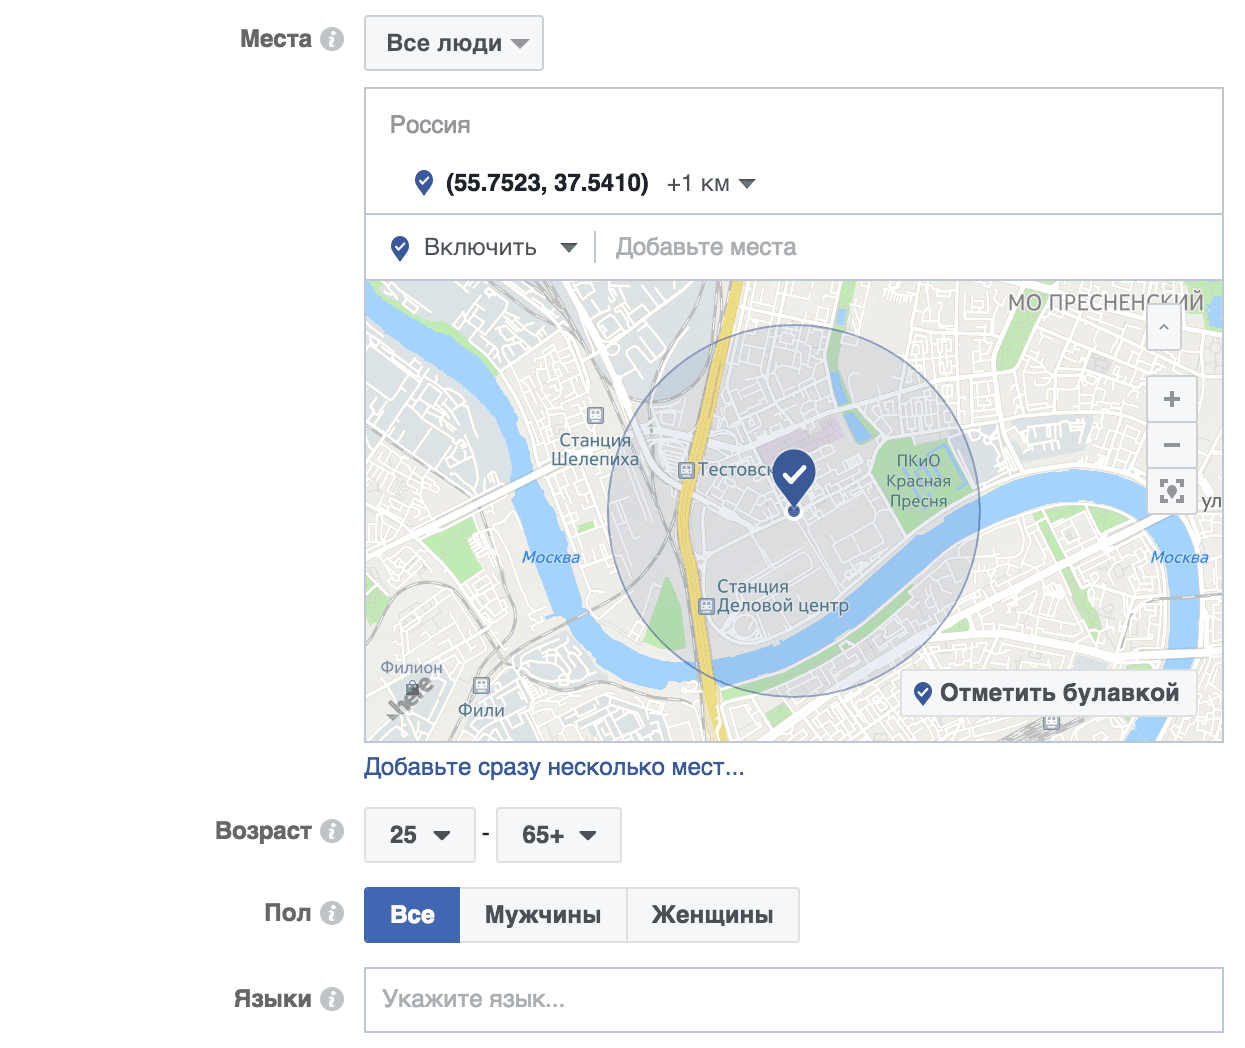This screenshot has height=1048, width=1245.
Task: Click info icon next to Возраст
Action: [332, 831]
